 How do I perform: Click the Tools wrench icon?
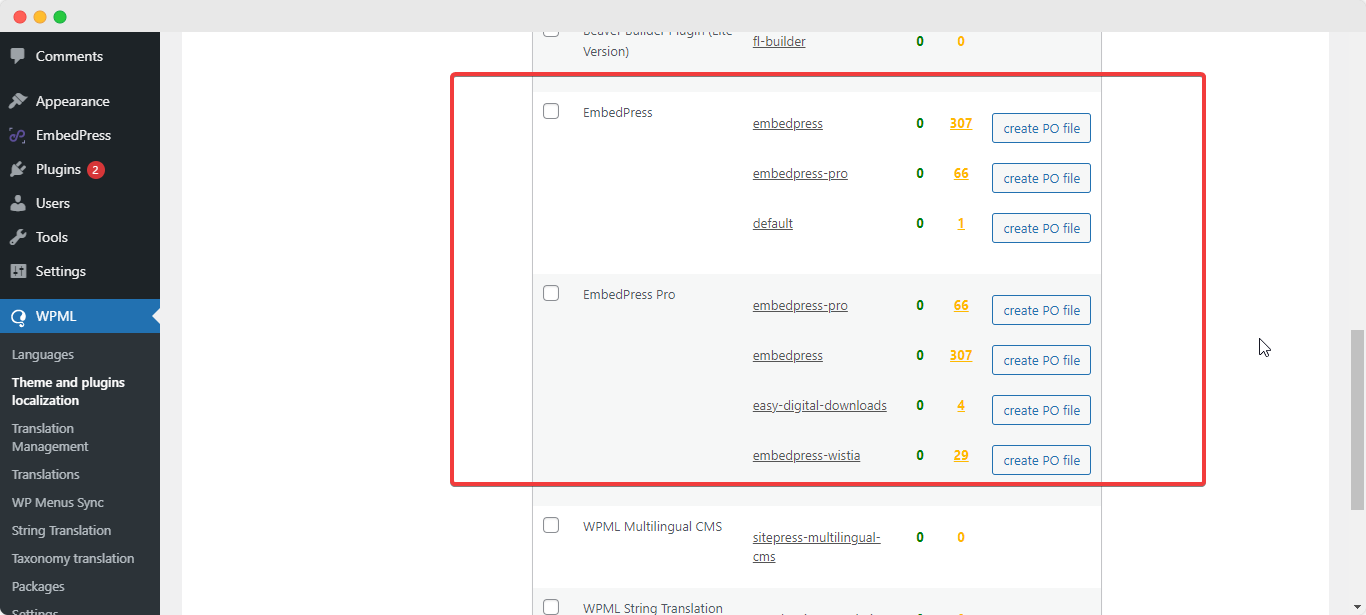[17, 237]
